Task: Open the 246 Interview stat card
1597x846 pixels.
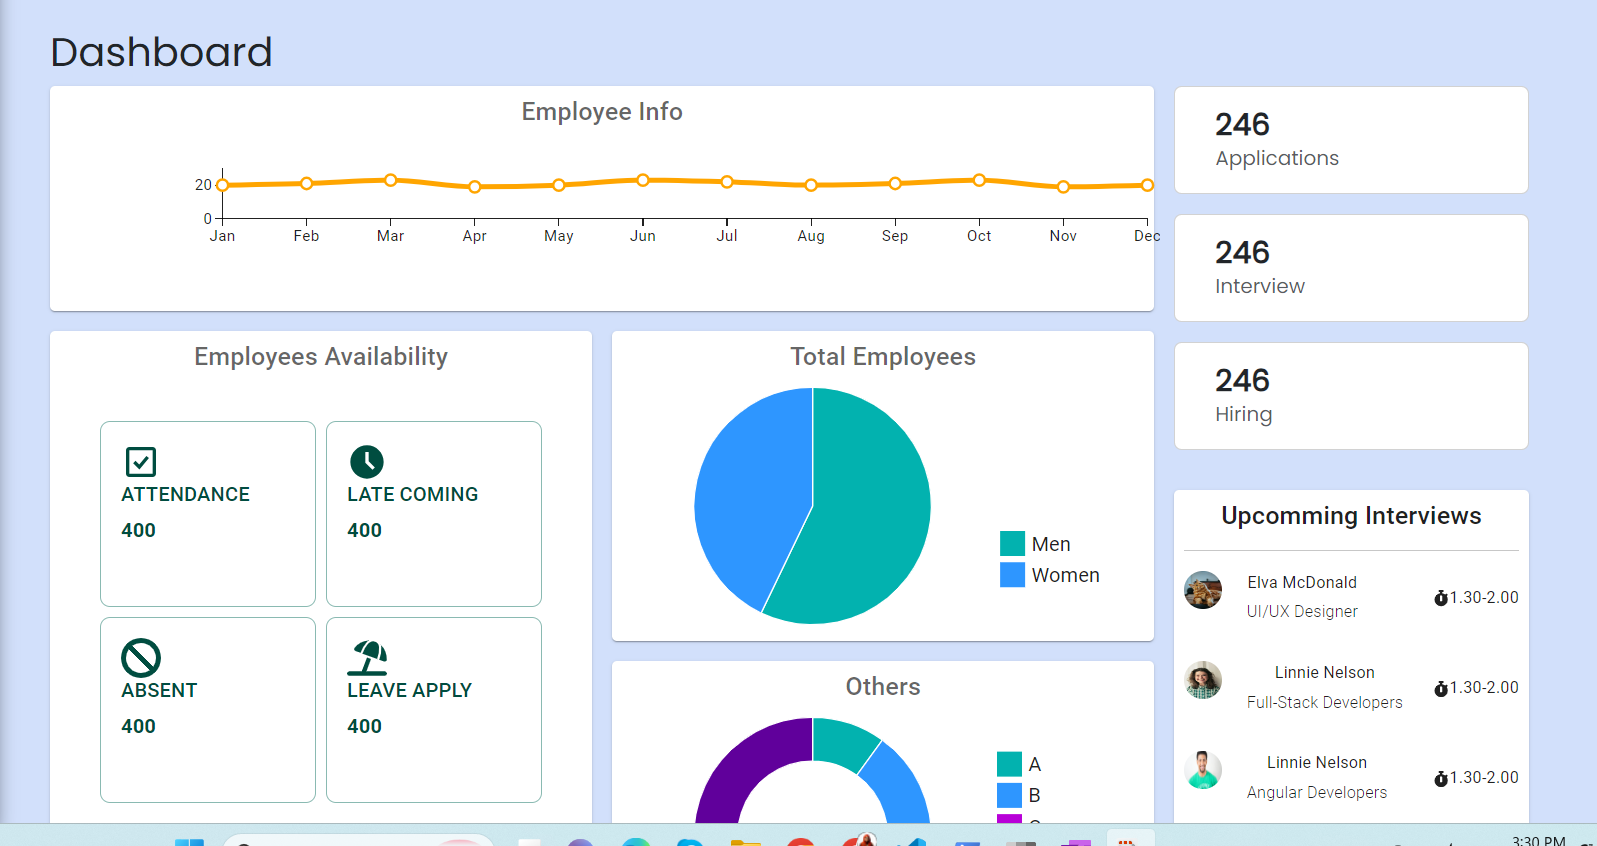Action: (1351, 268)
